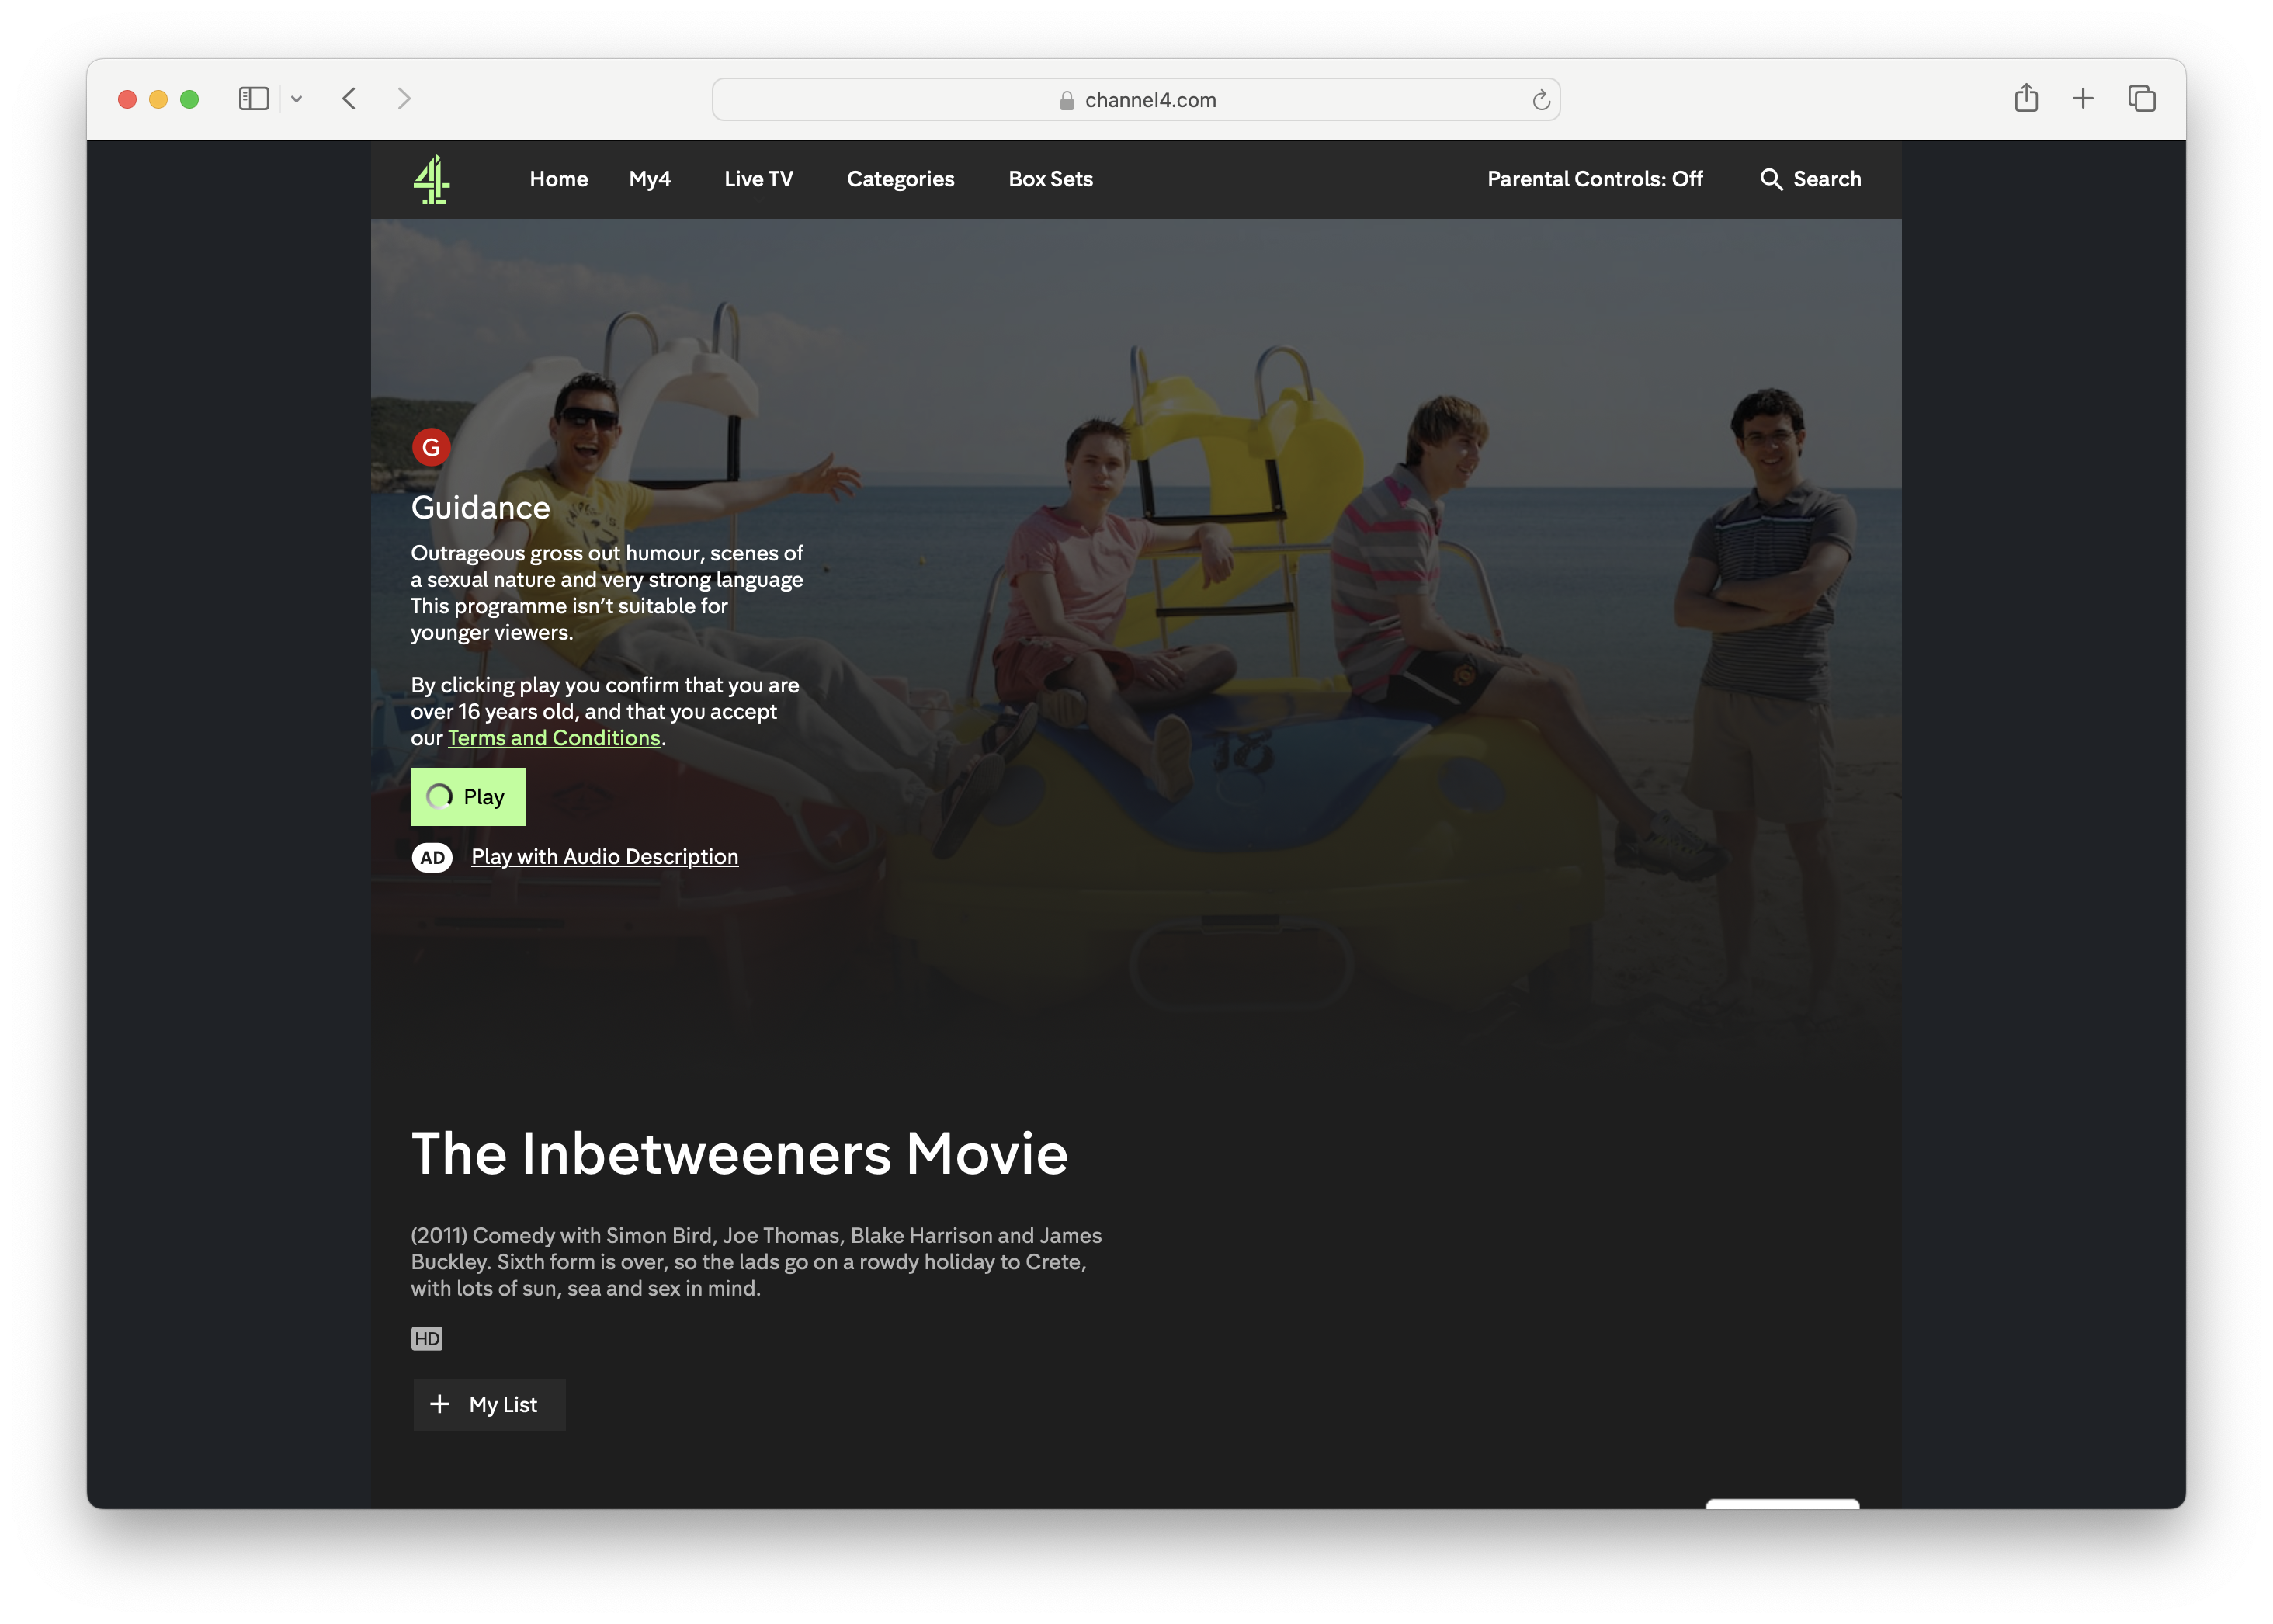Image resolution: width=2273 pixels, height=1624 pixels.
Task: Show the Safari tab overview
Action: 2142,98
